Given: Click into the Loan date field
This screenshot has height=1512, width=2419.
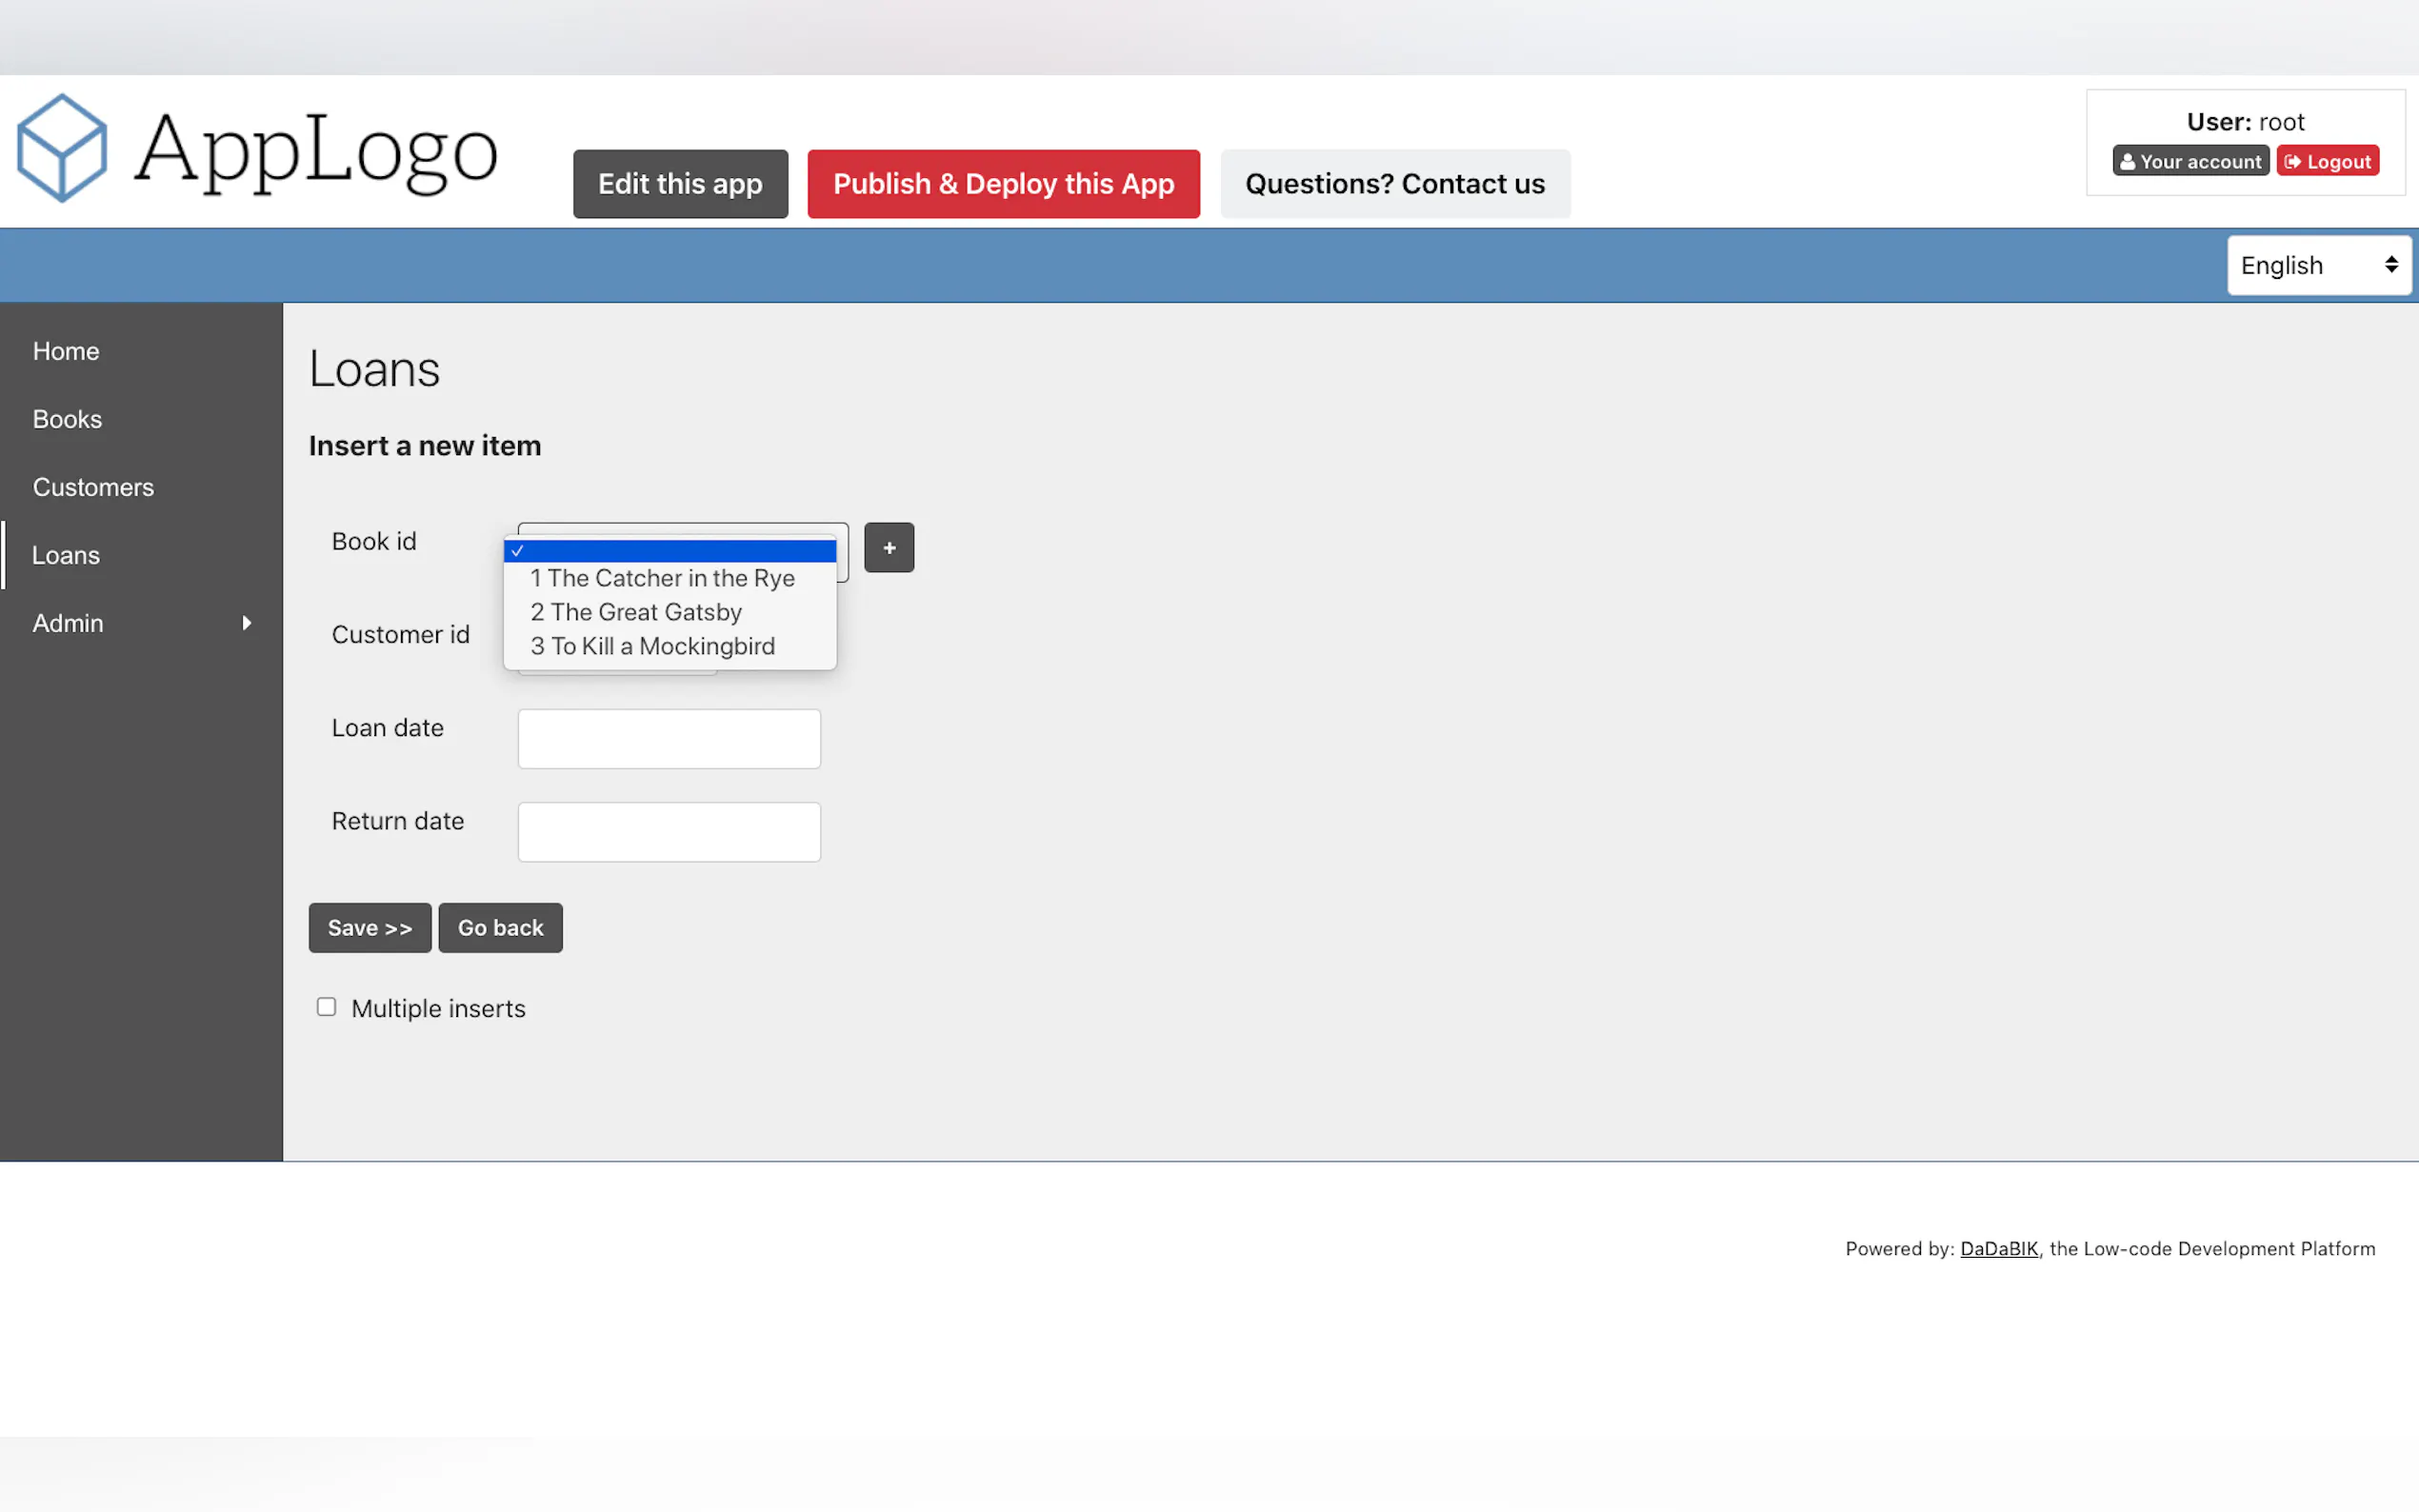Looking at the screenshot, I should [669, 739].
